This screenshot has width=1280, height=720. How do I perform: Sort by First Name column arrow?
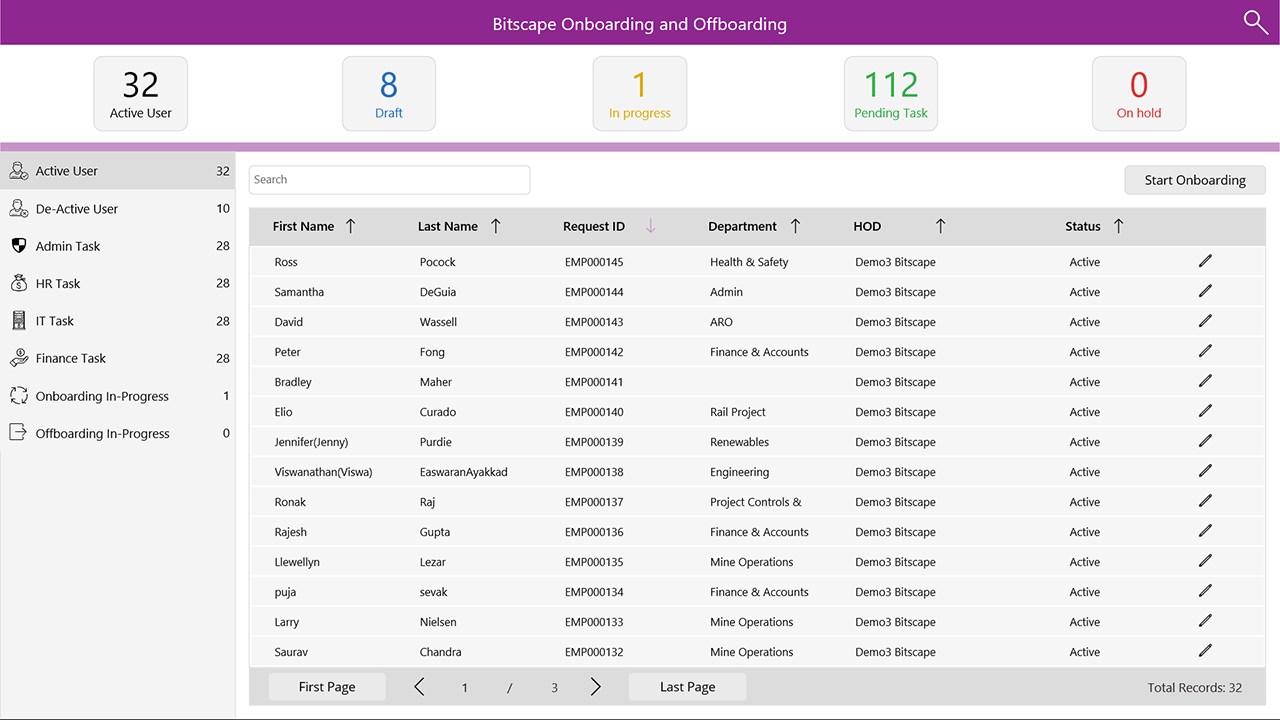350,226
